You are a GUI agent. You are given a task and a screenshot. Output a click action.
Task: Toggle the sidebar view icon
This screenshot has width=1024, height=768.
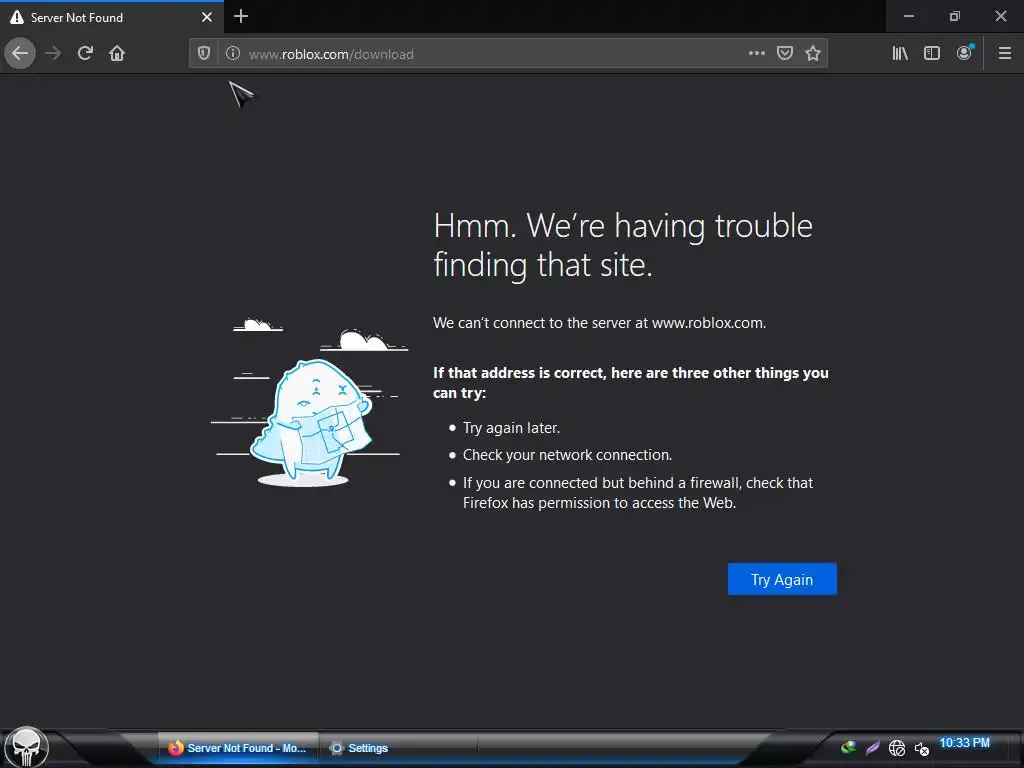tap(932, 53)
